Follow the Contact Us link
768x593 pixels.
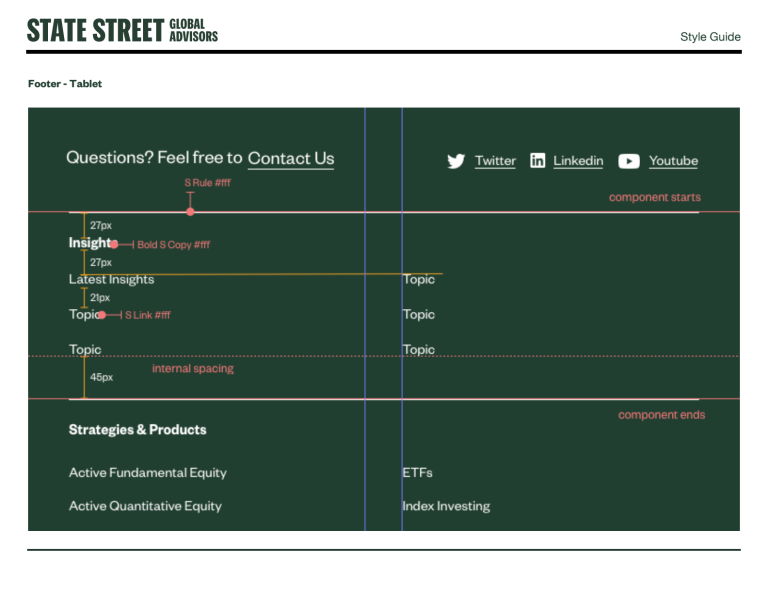[x=291, y=159]
